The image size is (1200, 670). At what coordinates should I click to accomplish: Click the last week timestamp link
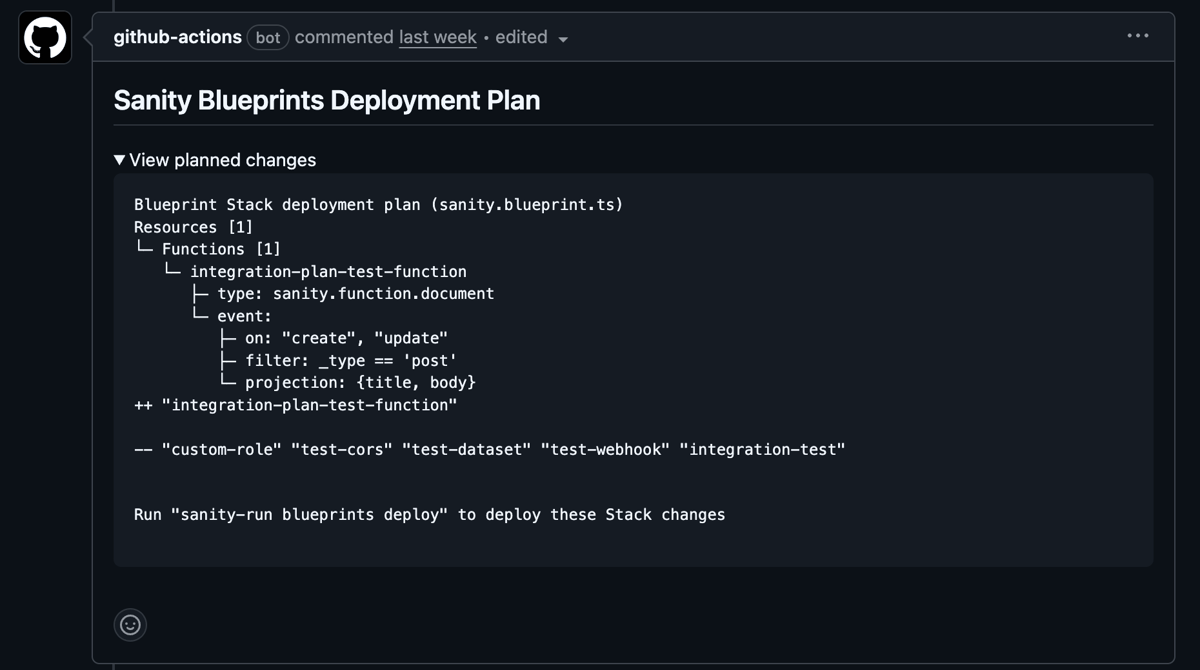(x=438, y=37)
